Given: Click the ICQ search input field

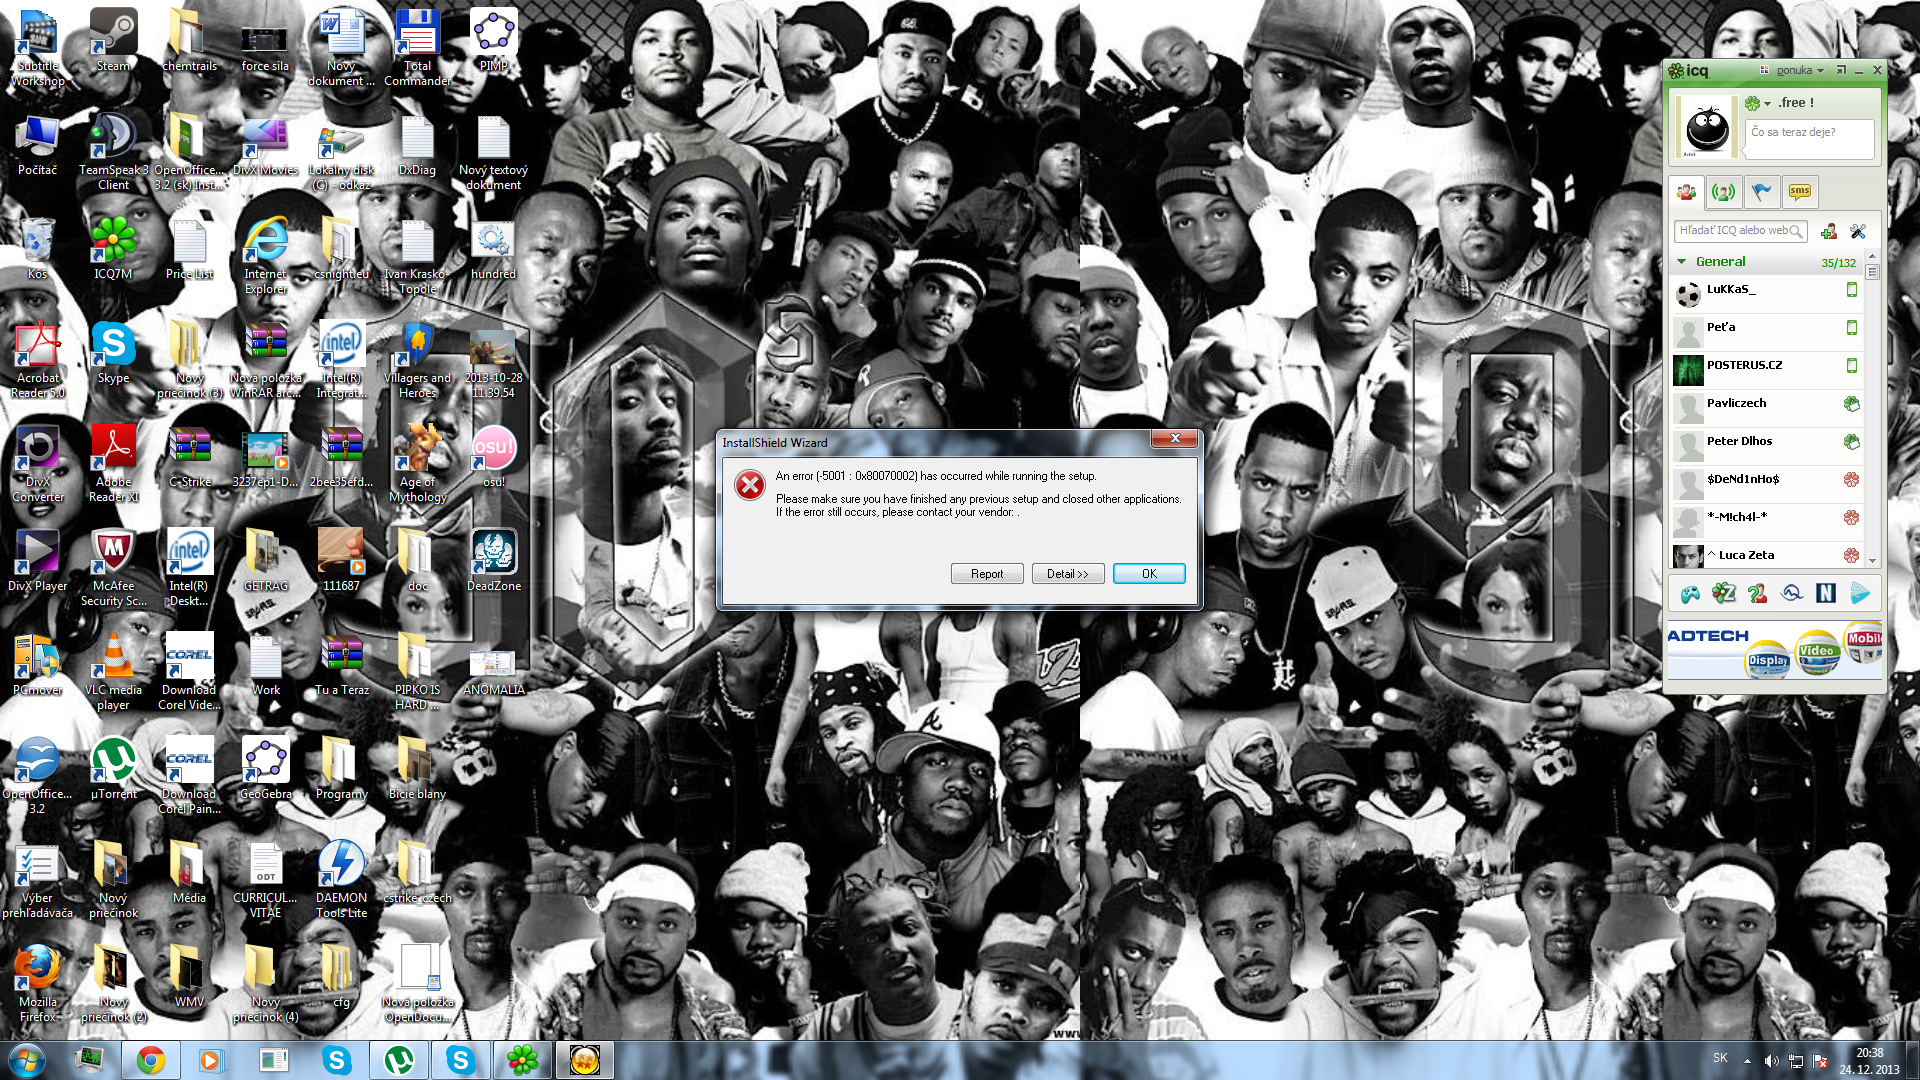Looking at the screenshot, I should (x=1734, y=231).
